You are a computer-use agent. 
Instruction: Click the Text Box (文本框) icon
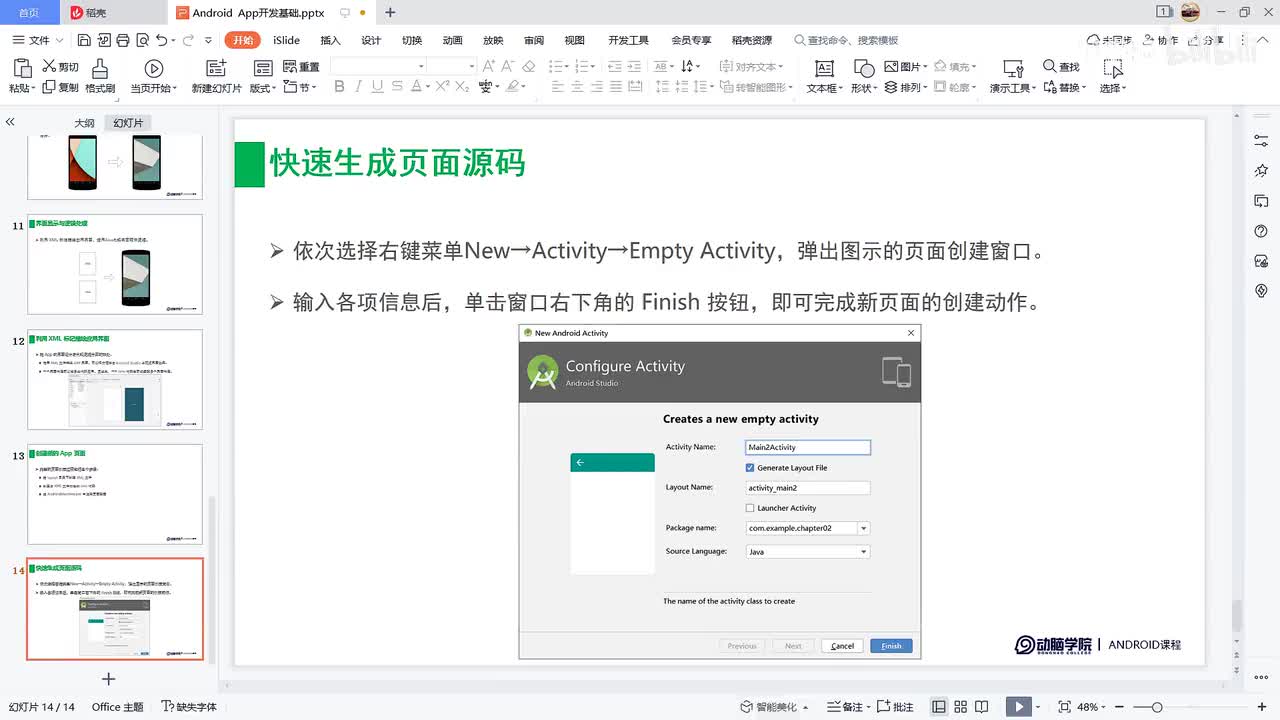coord(824,68)
